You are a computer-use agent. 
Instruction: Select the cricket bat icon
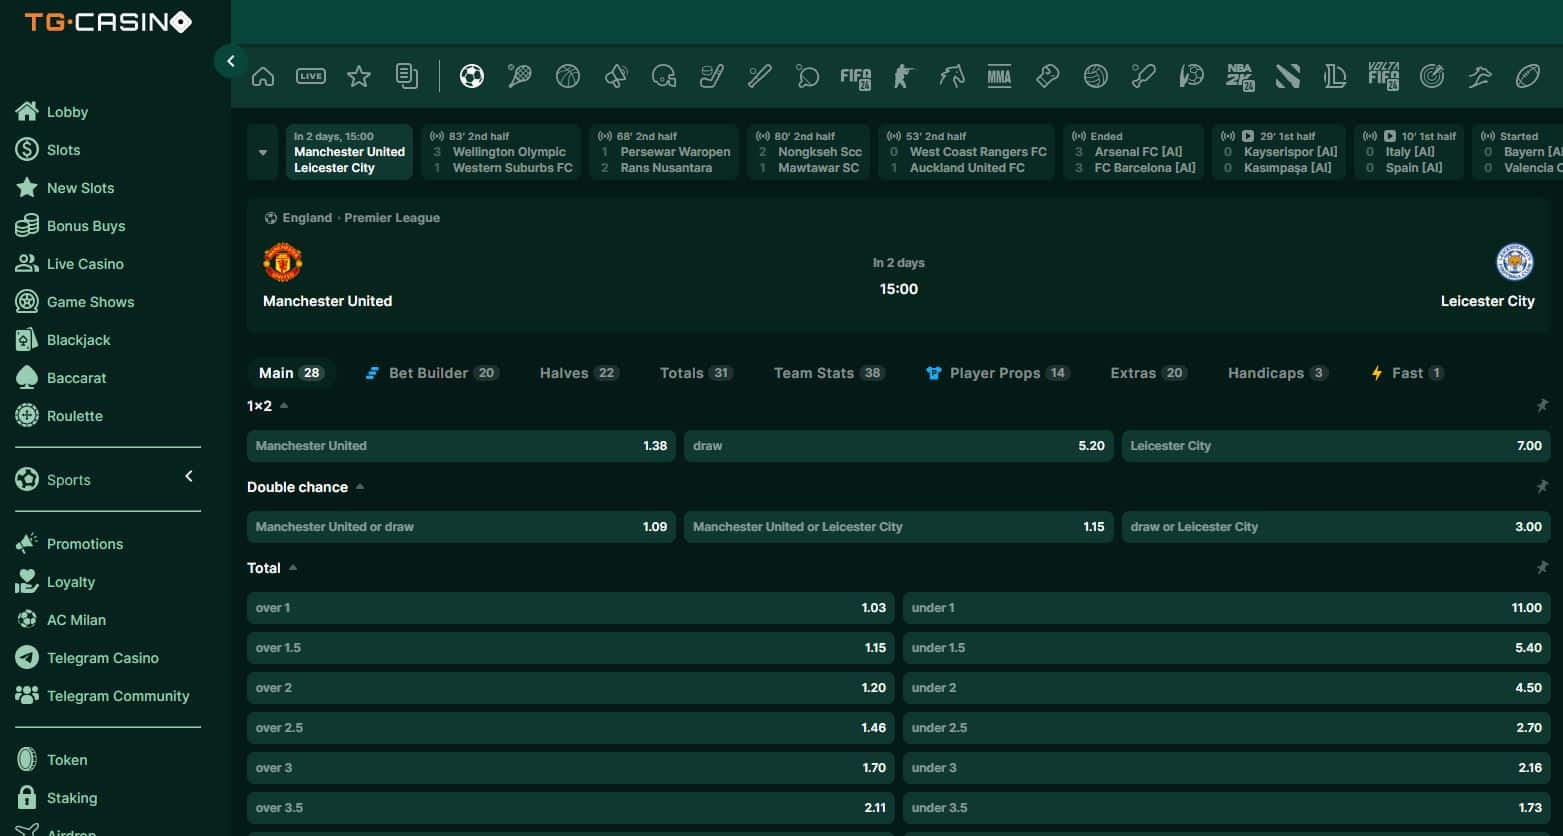tap(1144, 76)
